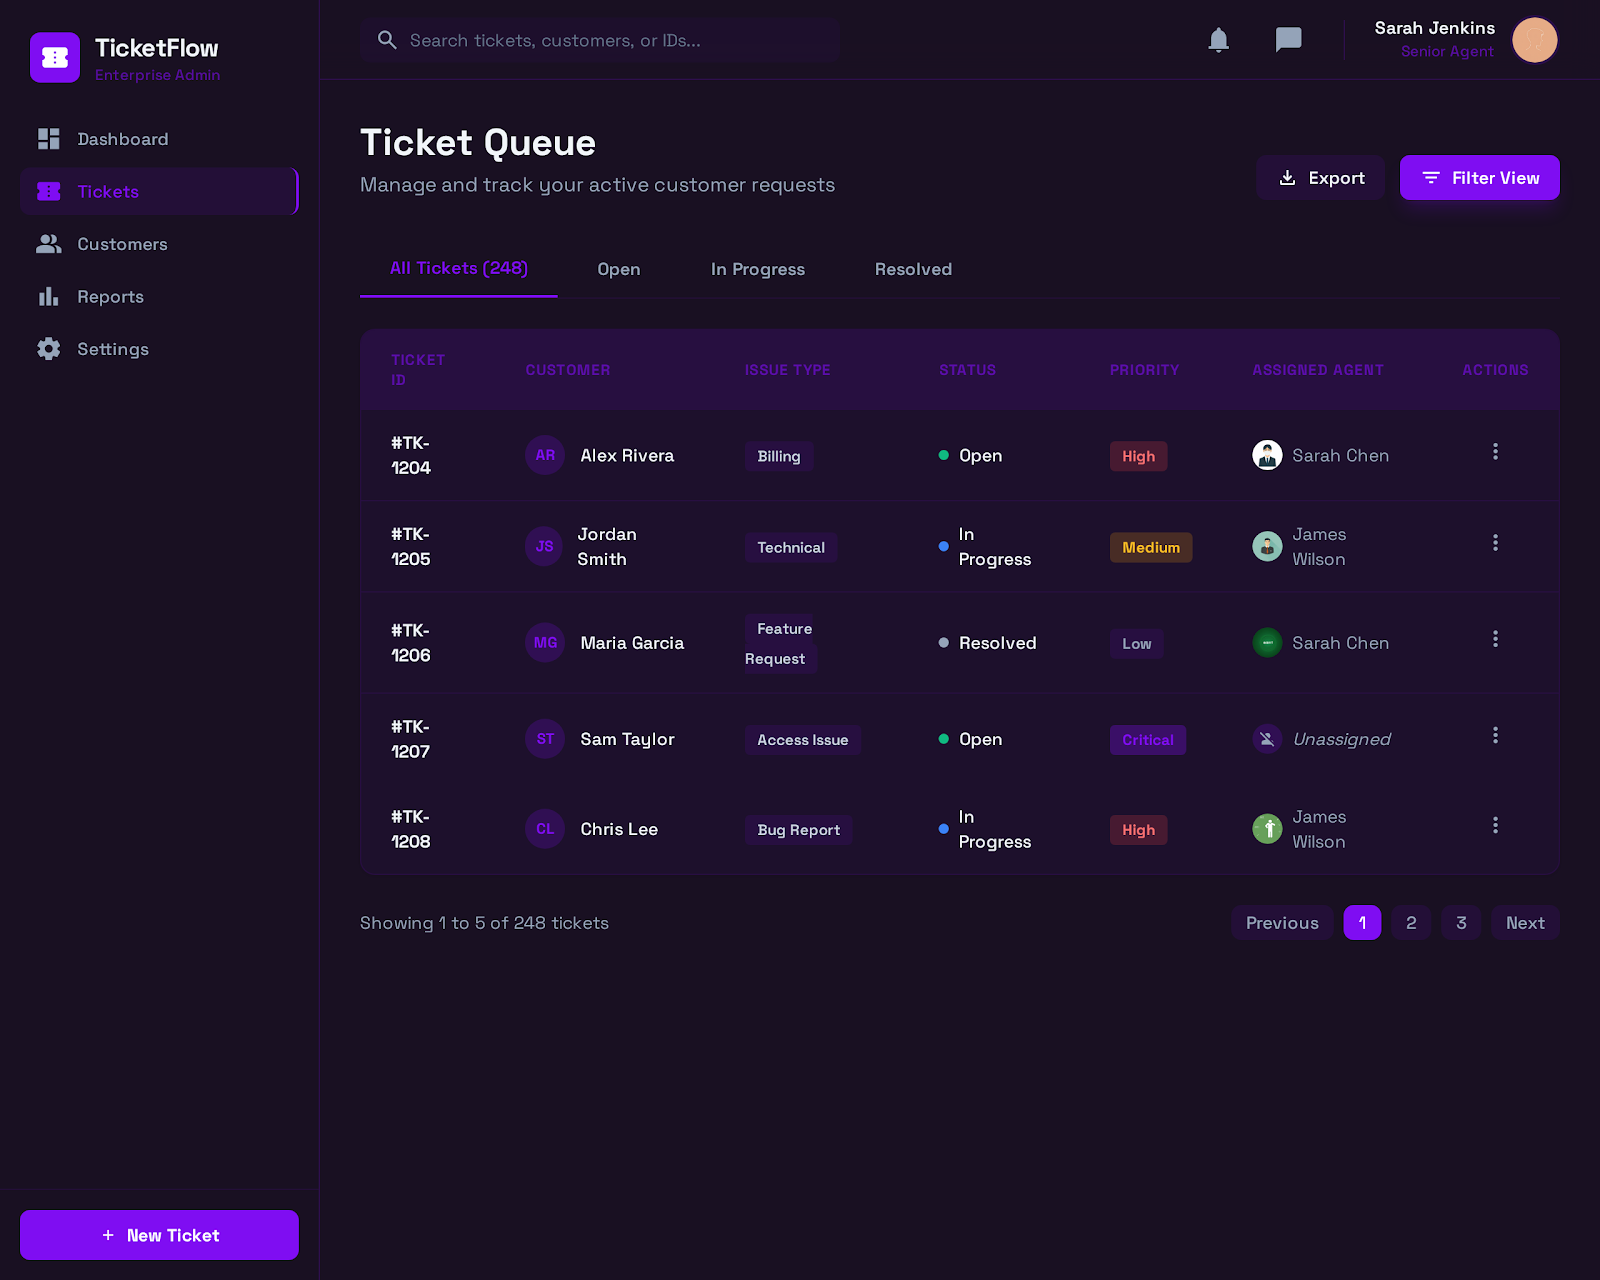
Task: Click the TicketFlow logo icon
Action: (x=55, y=57)
